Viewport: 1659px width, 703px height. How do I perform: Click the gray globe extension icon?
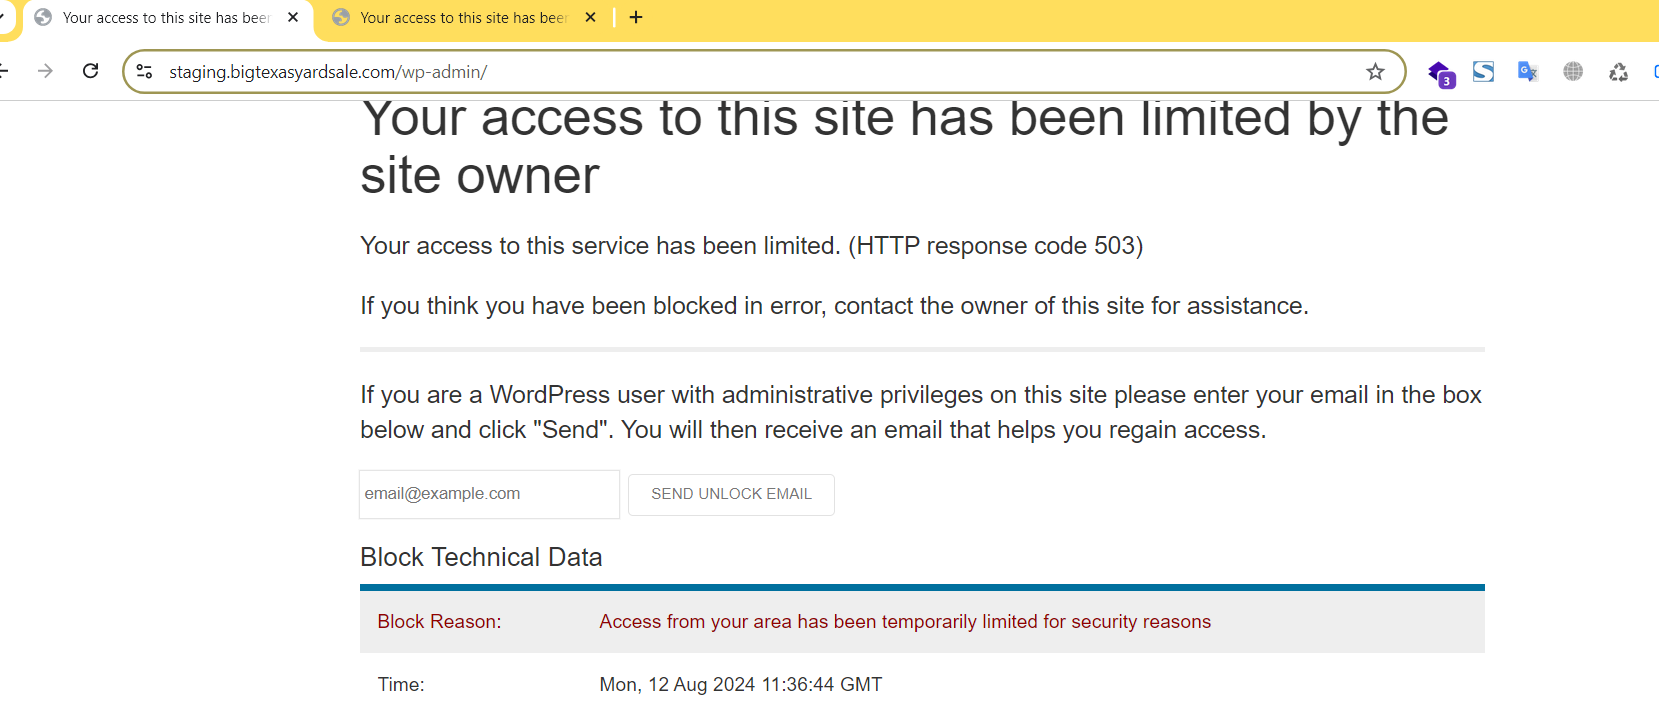point(1573,72)
